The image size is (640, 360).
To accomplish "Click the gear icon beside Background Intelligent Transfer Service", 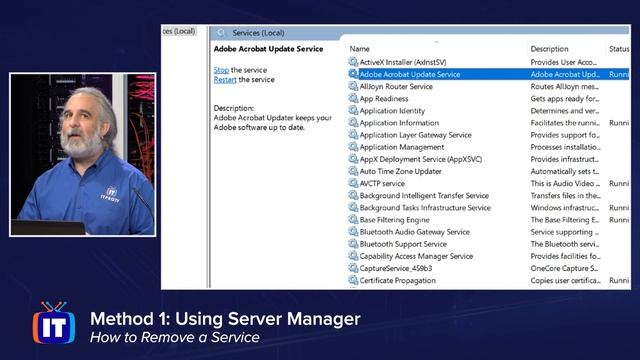I will pyautogui.click(x=353, y=195).
